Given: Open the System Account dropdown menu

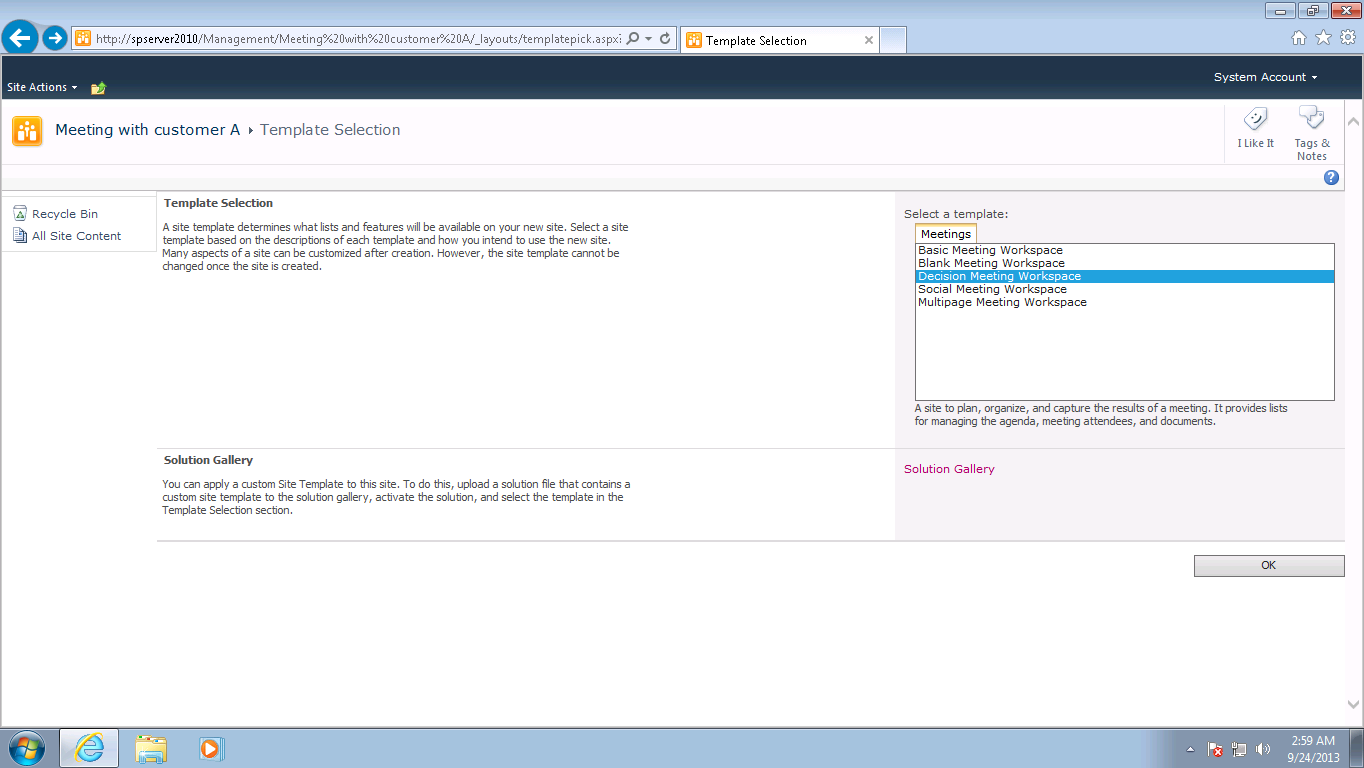Looking at the screenshot, I should click(1264, 76).
